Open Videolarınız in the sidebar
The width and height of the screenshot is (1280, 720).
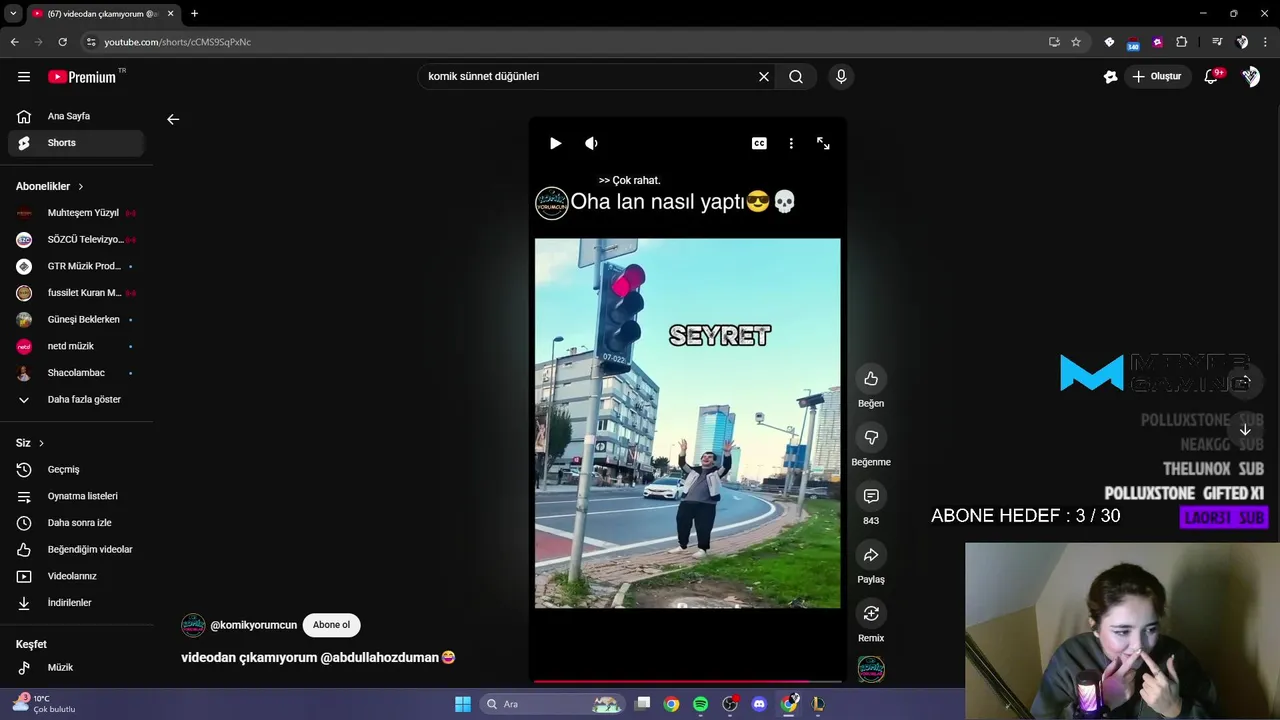point(76,576)
